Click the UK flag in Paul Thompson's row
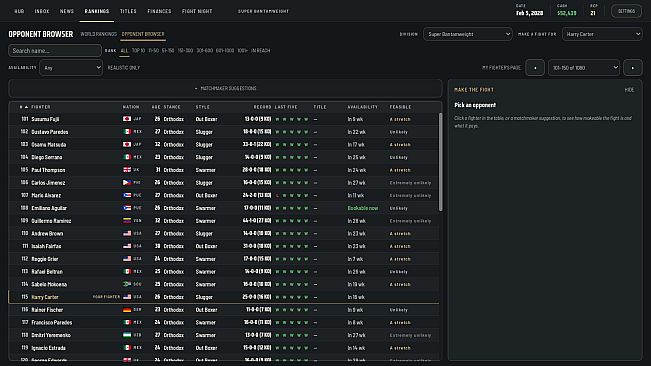651x366 pixels. (x=127, y=170)
